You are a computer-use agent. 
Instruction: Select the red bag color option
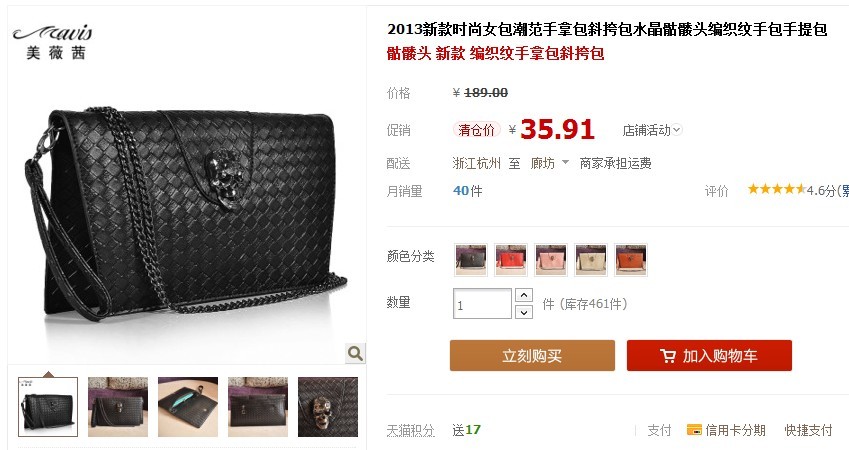(x=511, y=259)
